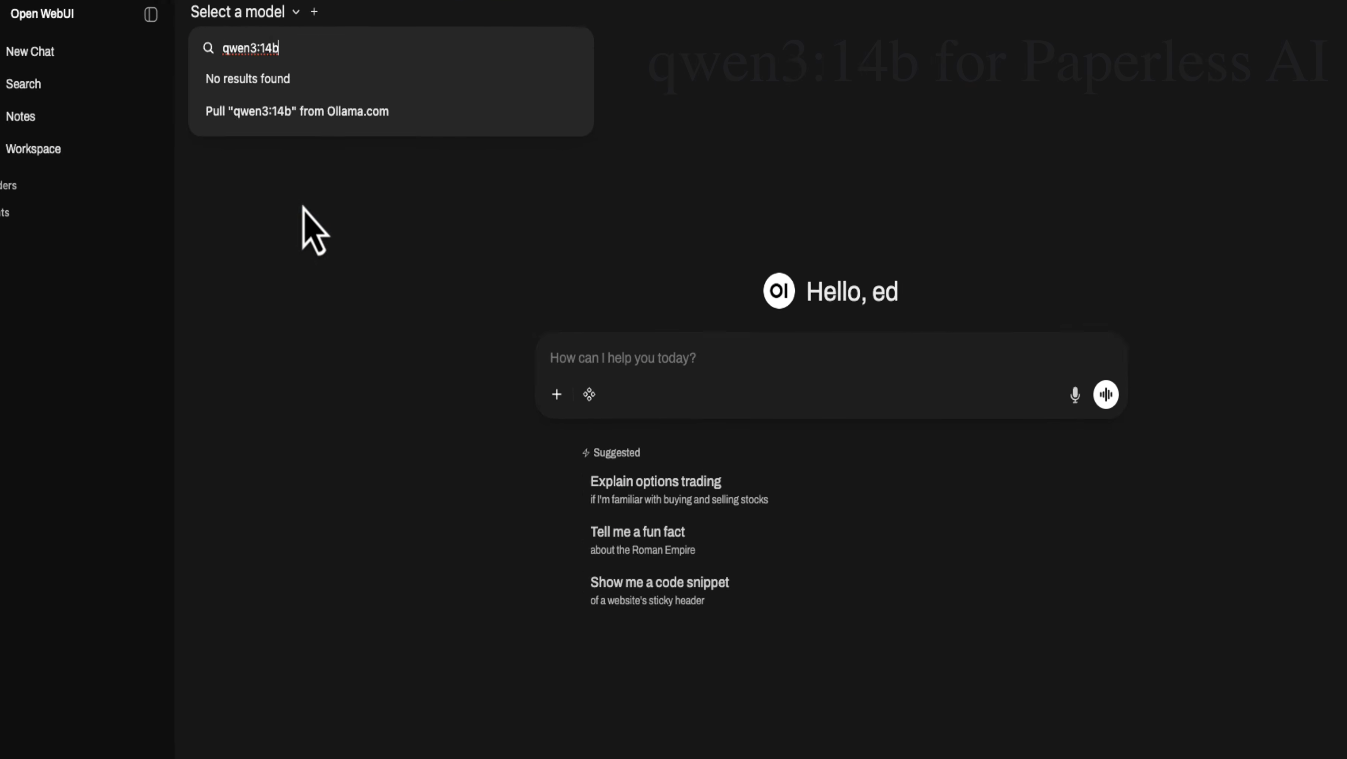
Task: Click the magnifier icon in model search
Action: (x=208, y=48)
